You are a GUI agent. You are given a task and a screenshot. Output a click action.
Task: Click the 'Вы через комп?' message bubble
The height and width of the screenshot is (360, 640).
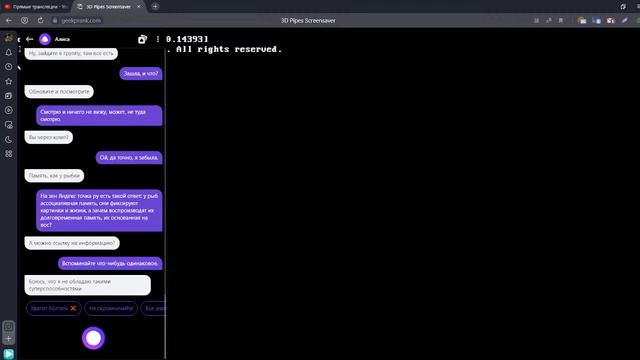coord(49,137)
